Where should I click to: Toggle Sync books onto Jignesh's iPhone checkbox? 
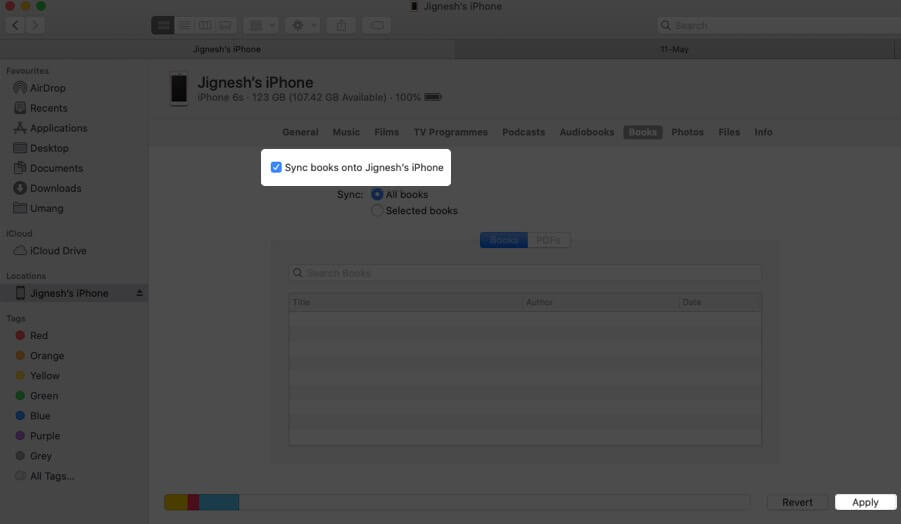pyautogui.click(x=276, y=167)
